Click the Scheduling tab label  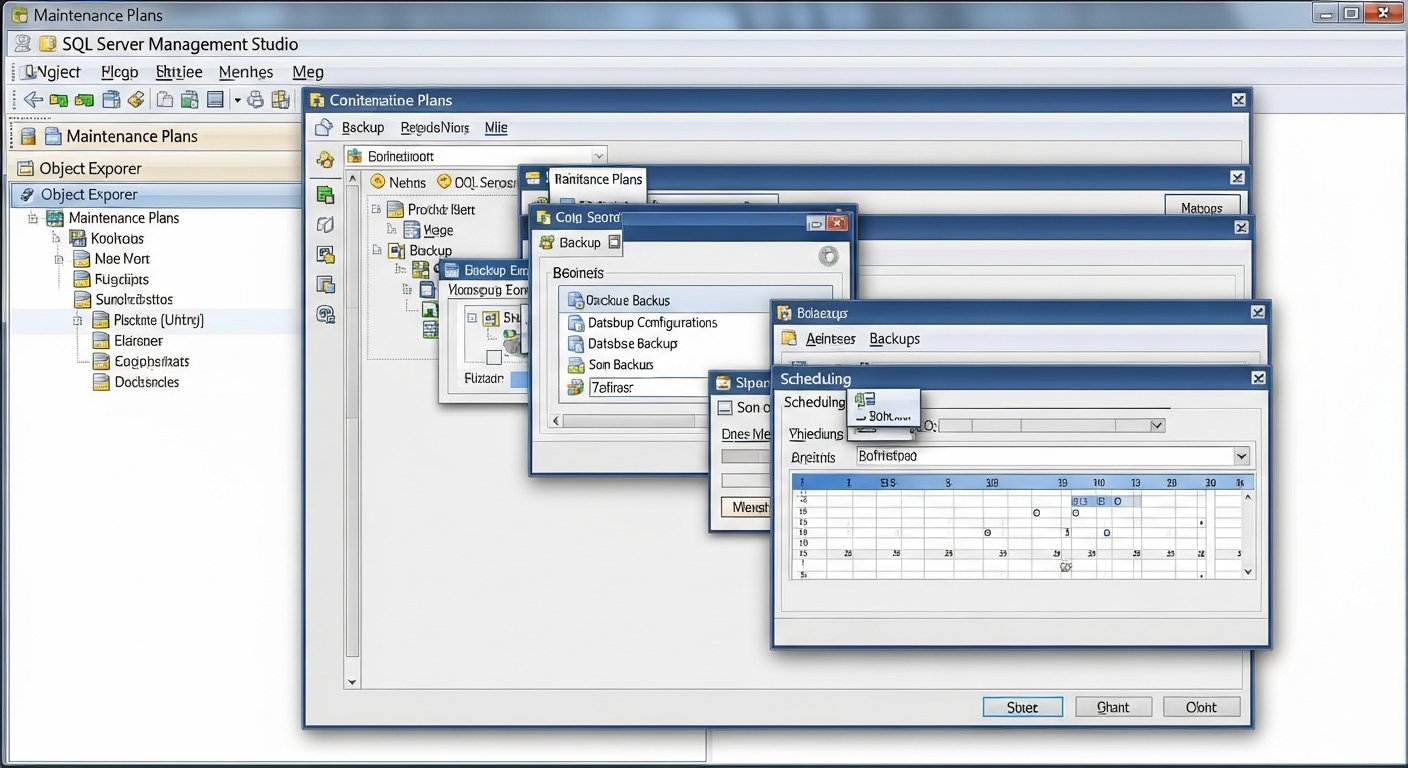click(814, 402)
